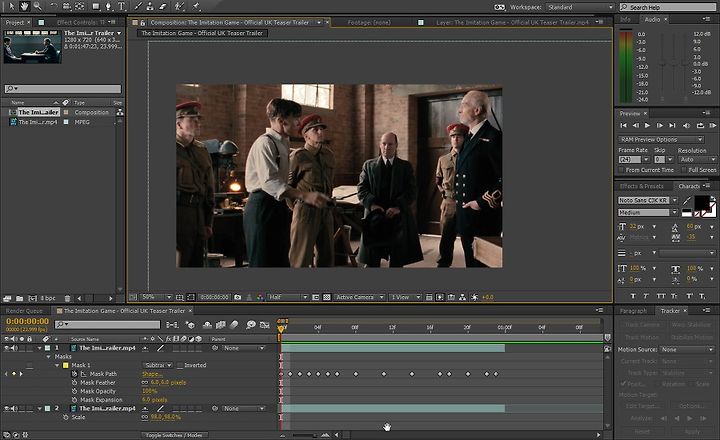Collapse the Masks group of layer 1
The height and width of the screenshot is (440, 720).
click(x=49, y=356)
